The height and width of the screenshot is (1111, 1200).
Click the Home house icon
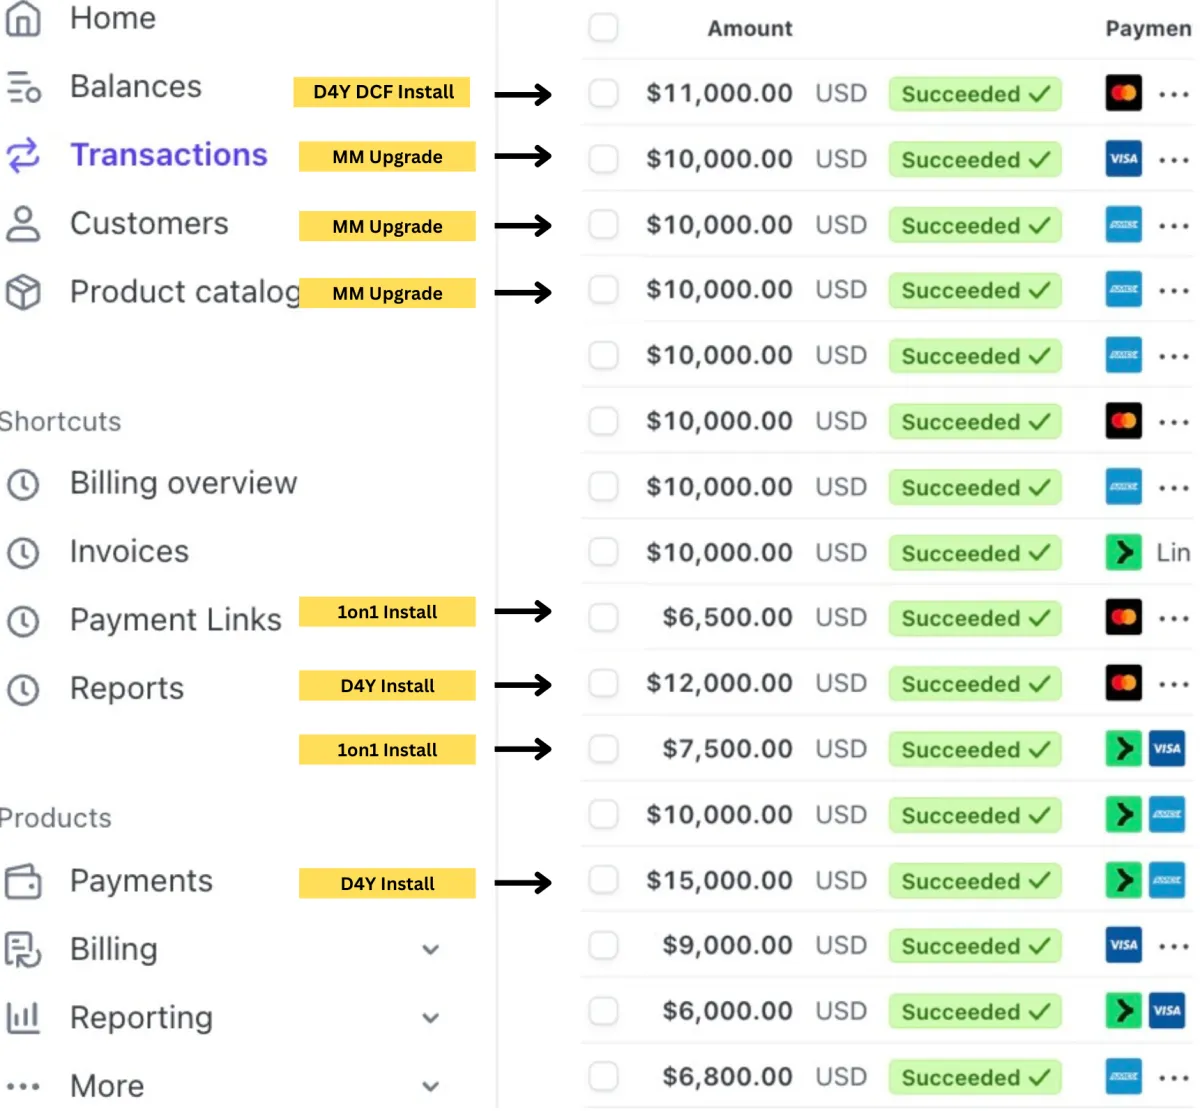click(x=23, y=18)
